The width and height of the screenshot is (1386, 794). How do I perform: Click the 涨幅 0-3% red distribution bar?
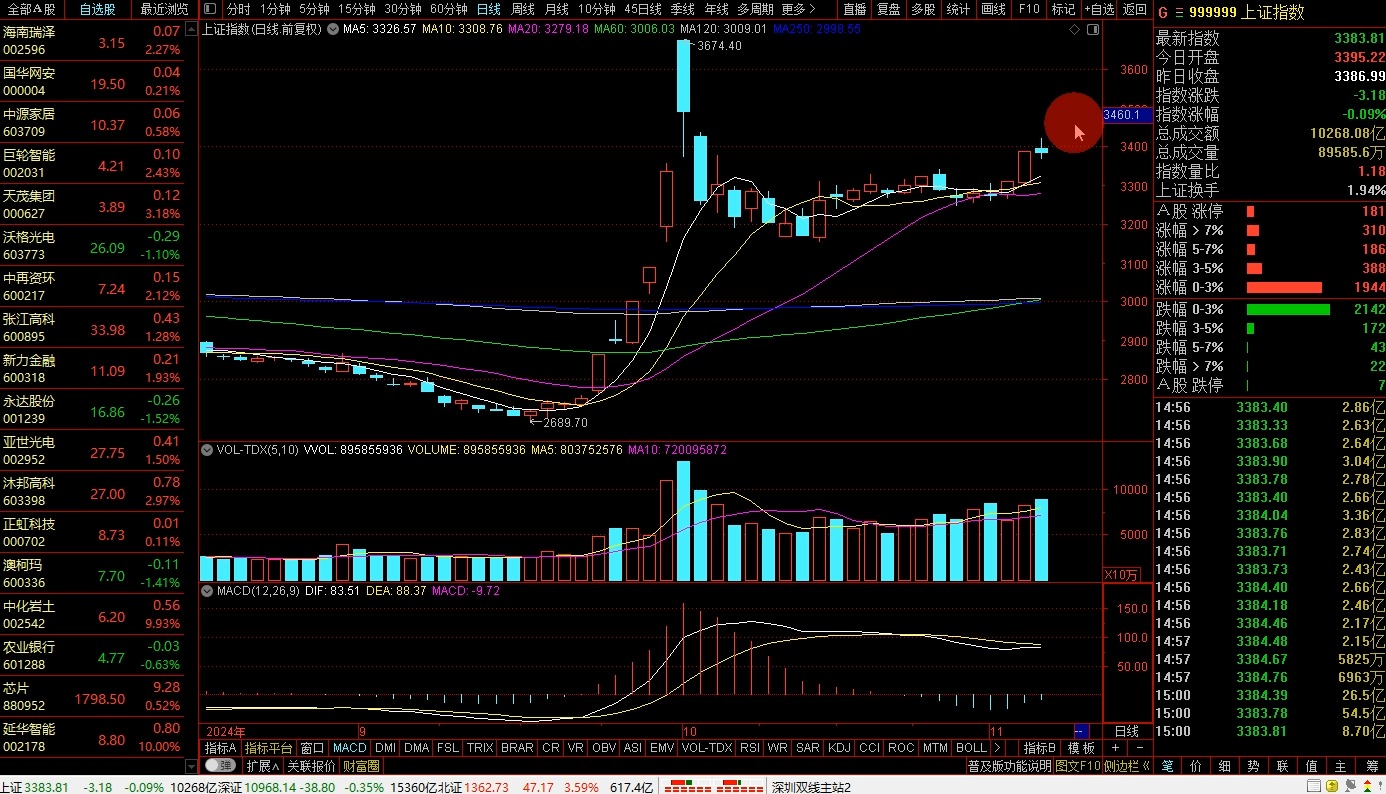pyautogui.click(x=1284, y=288)
